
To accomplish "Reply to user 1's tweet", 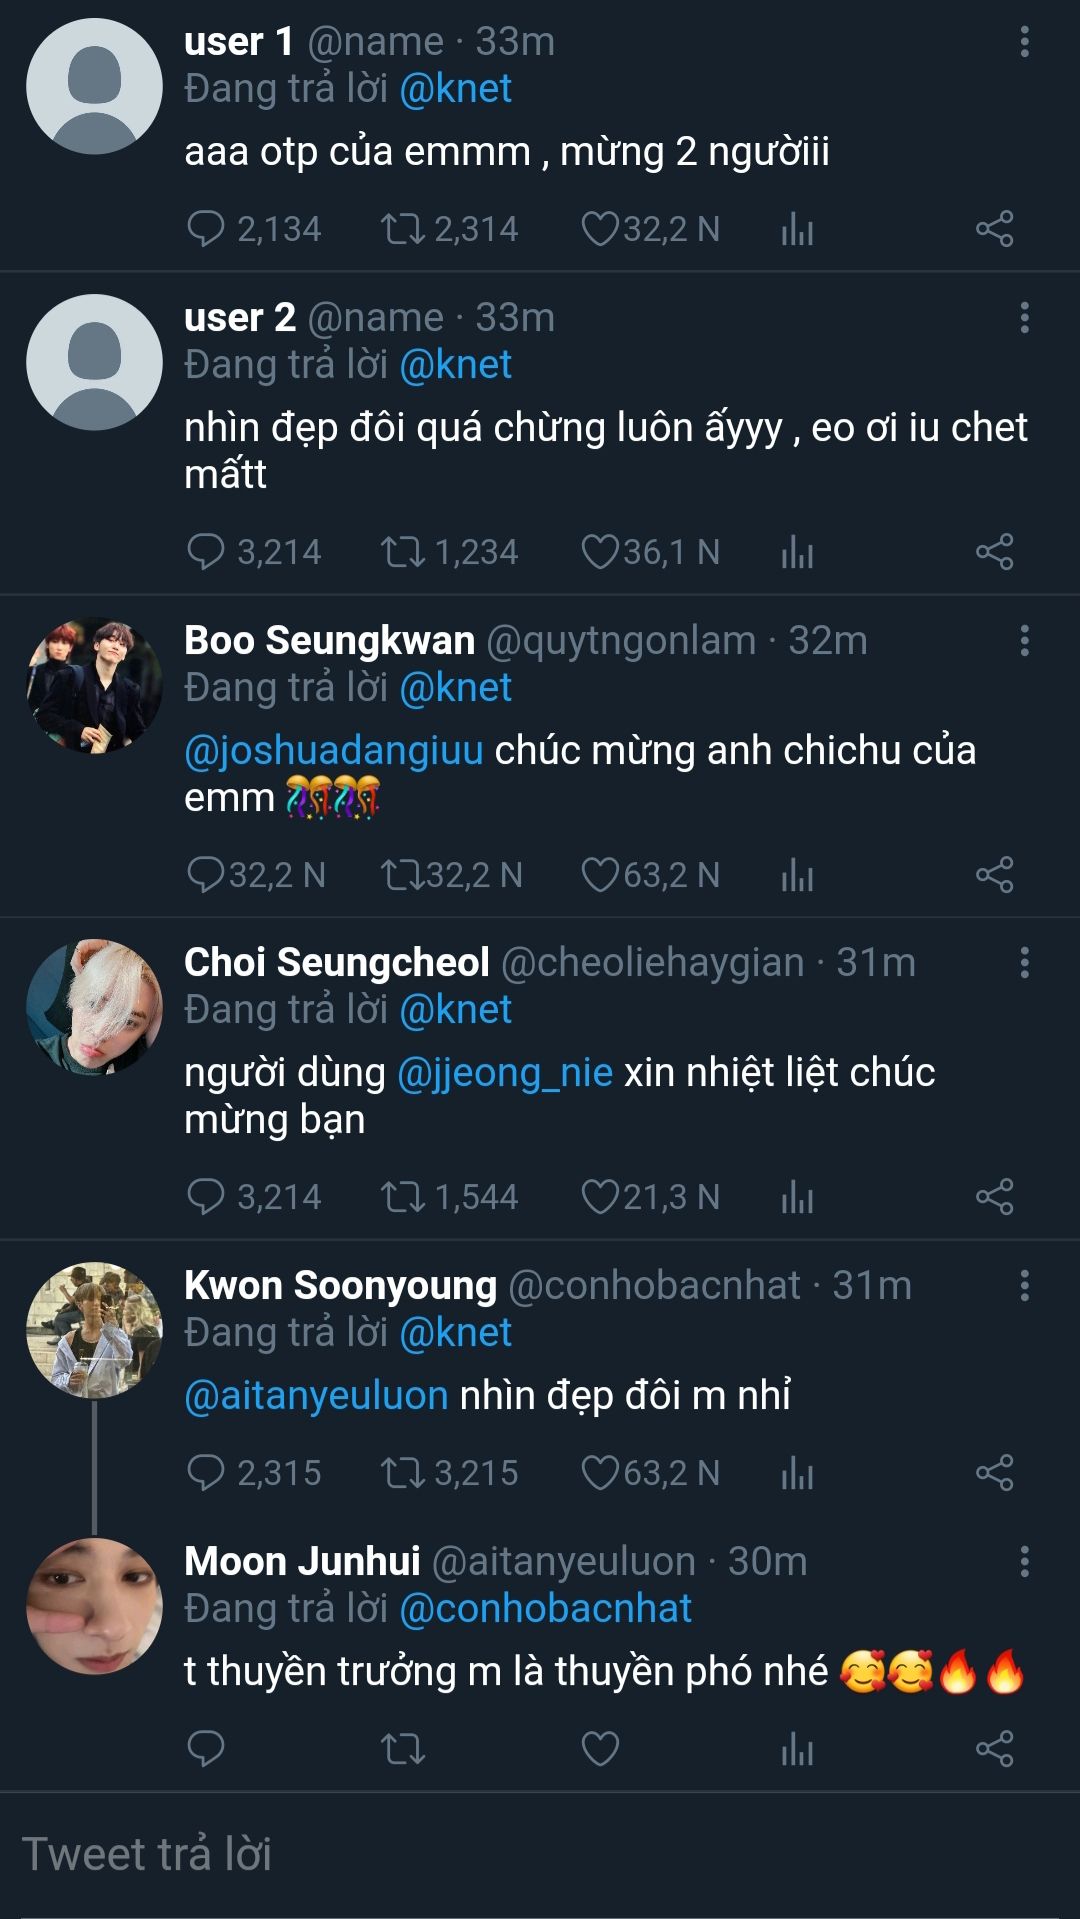I will (206, 229).
